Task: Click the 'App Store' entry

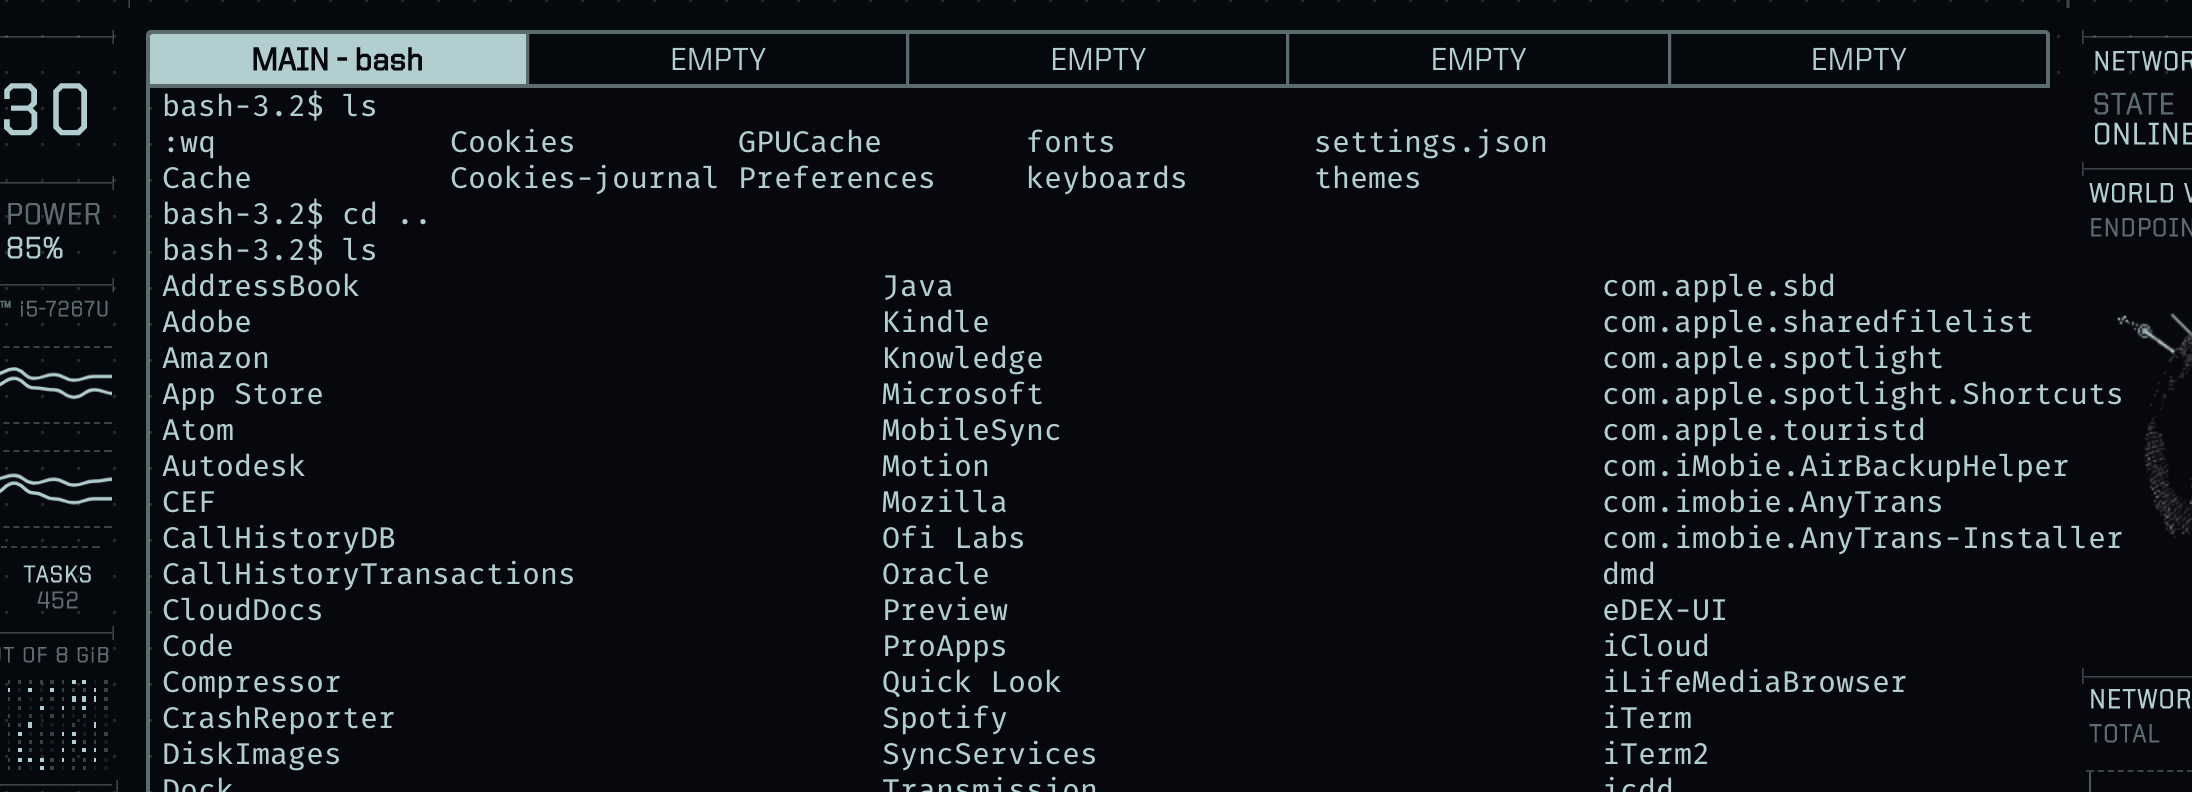Action: pos(243,394)
